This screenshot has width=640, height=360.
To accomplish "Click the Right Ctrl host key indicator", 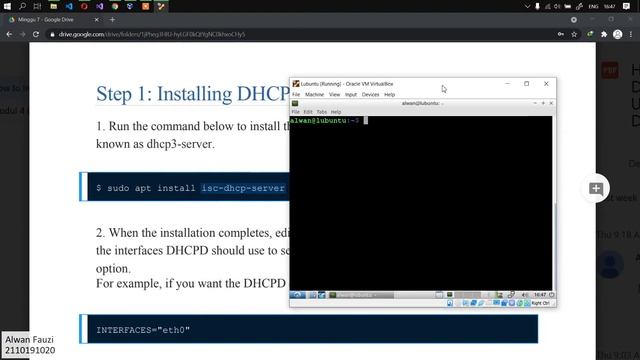I will coord(540,303).
